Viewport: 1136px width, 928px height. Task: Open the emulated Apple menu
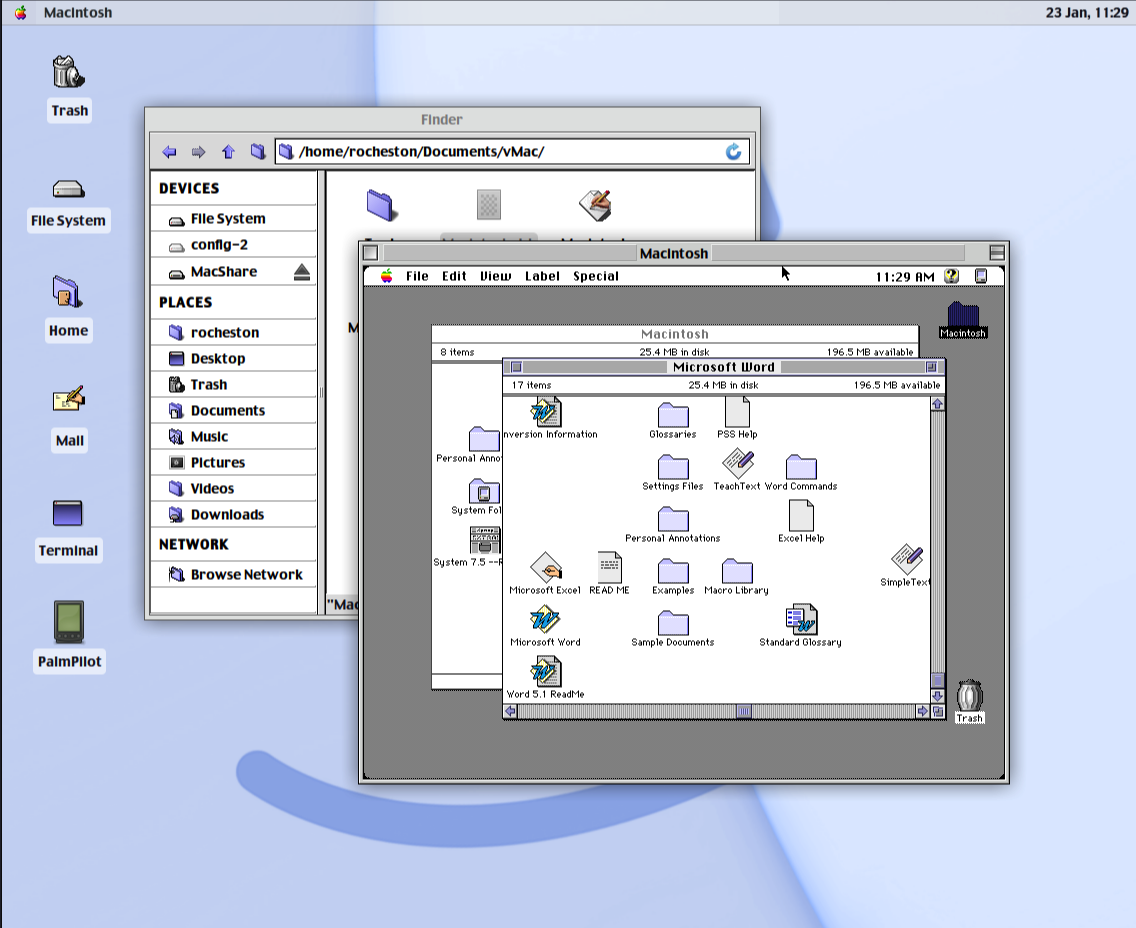(x=386, y=276)
